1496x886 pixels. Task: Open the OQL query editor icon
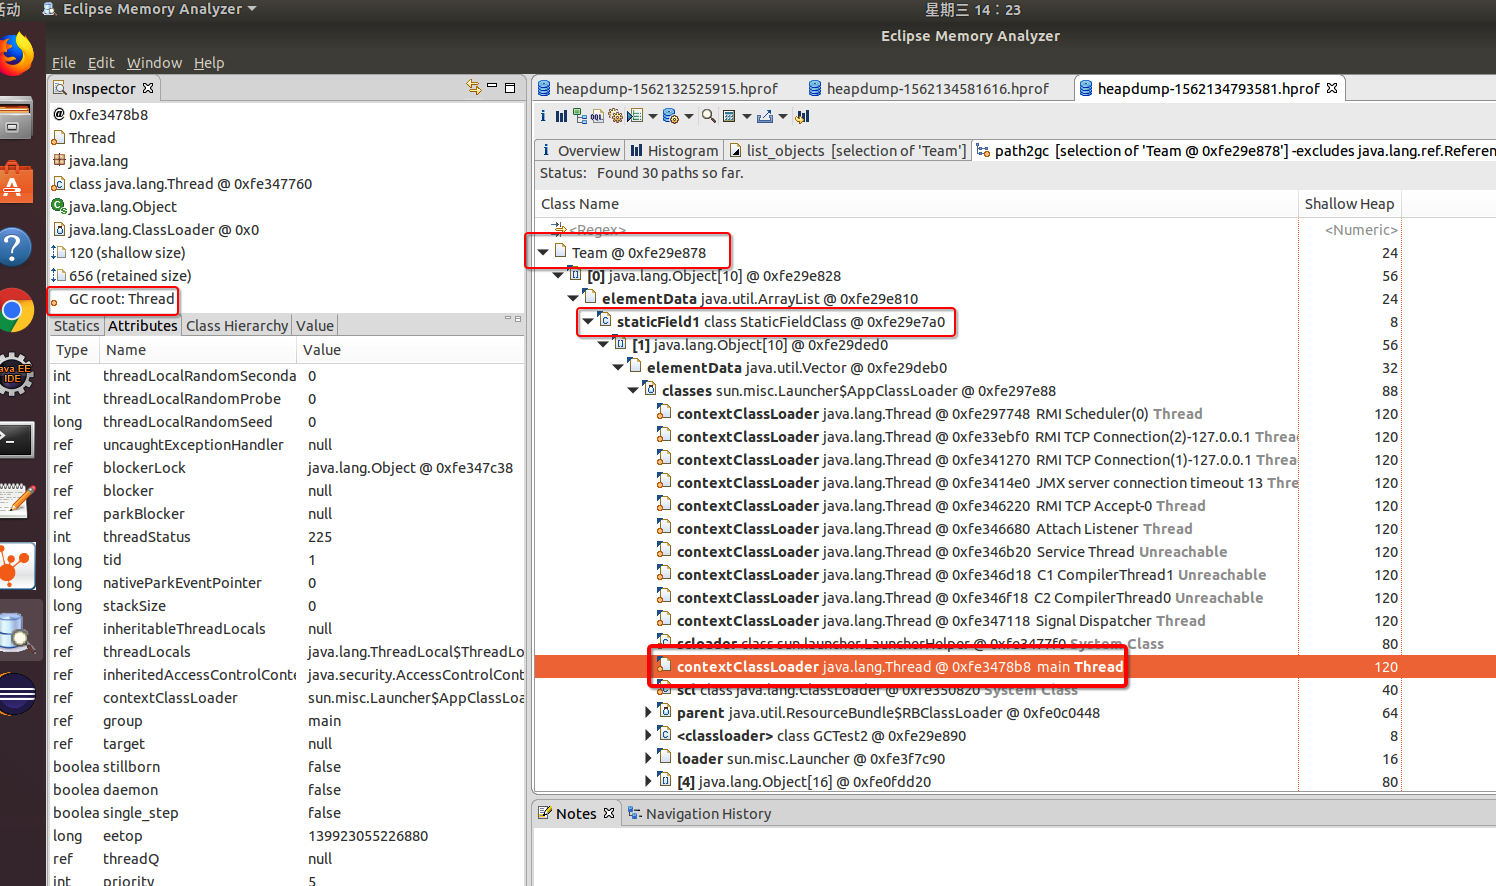[x=597, y=116]
